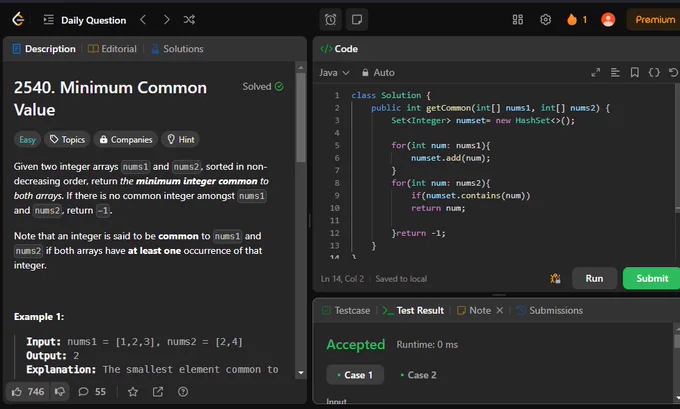
Task: Click the LeetCode logo icon
Action: click(18, 20)
